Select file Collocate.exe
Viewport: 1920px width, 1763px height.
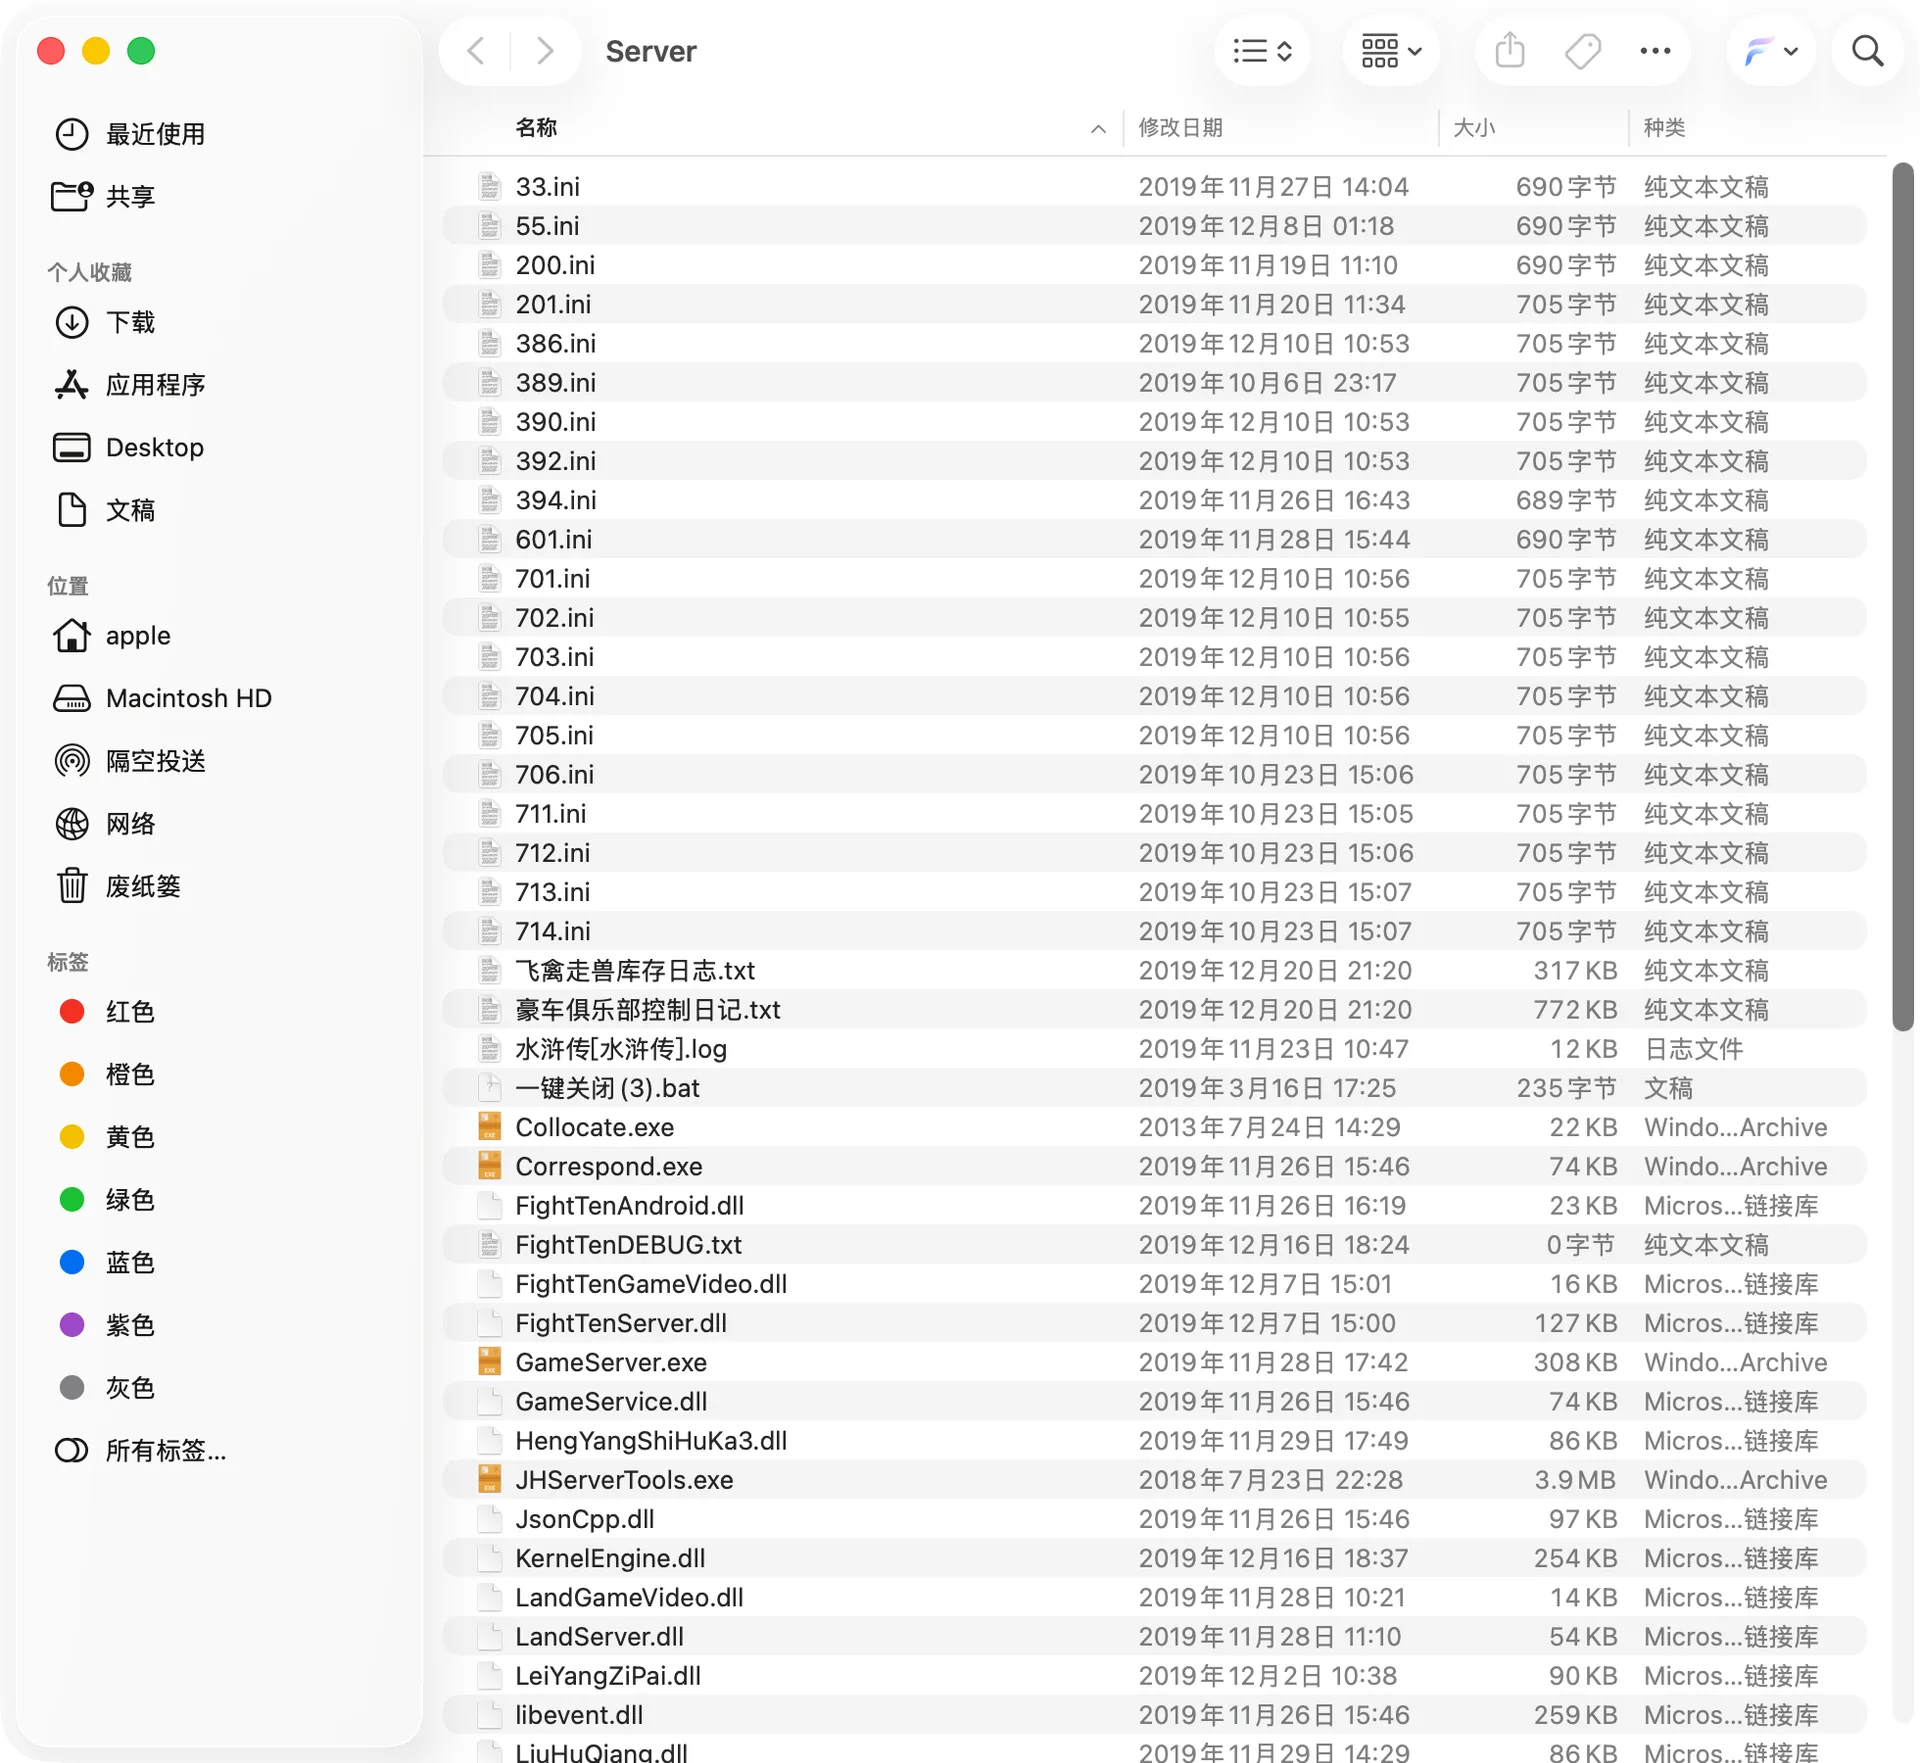(x=1154, y=1128)
